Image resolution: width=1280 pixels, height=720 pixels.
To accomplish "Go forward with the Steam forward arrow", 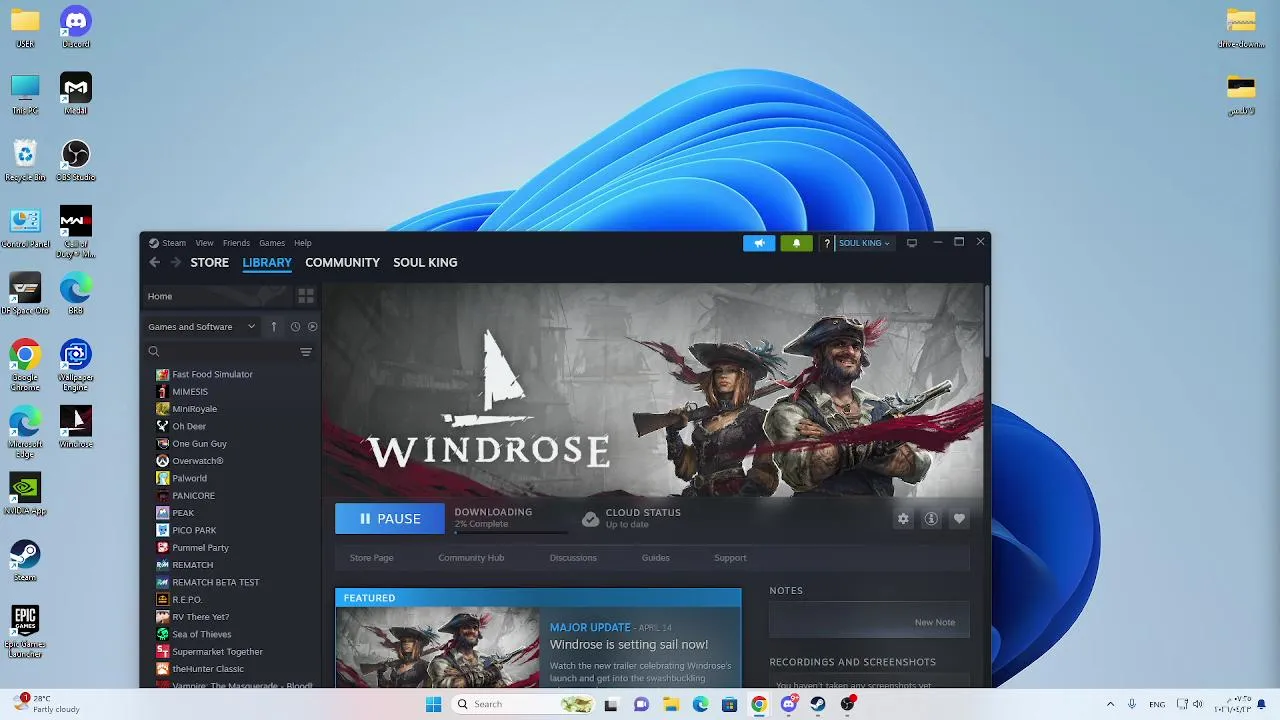I will 176,262.
